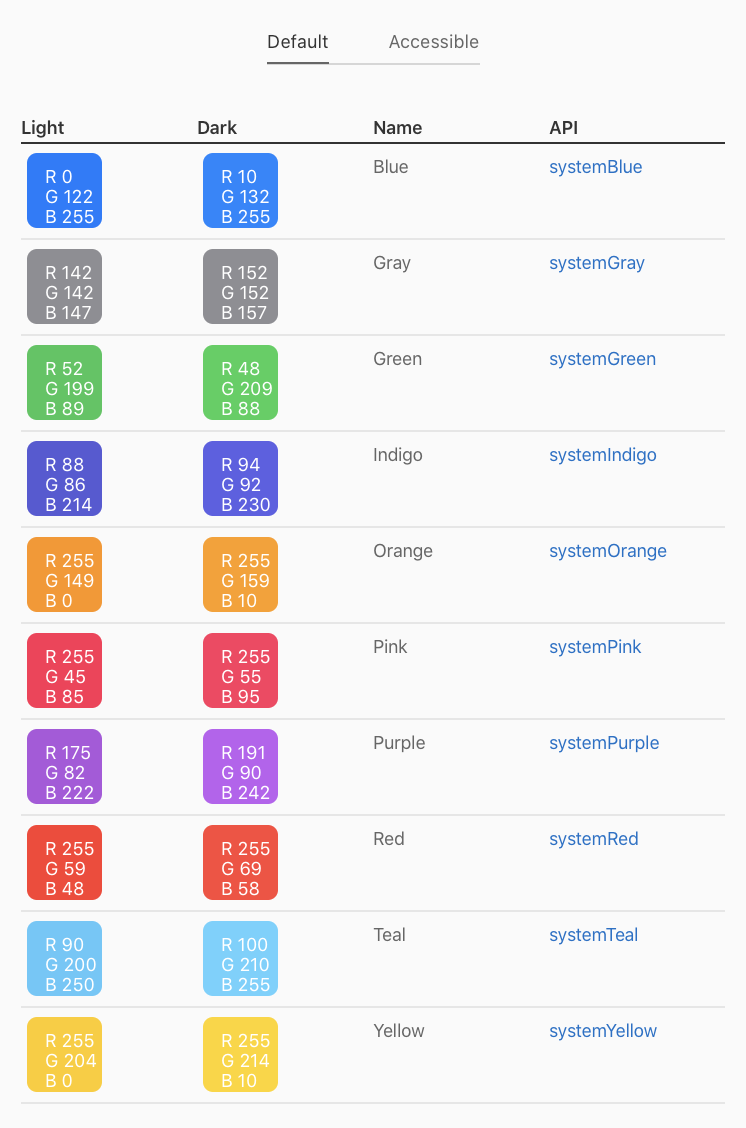Open the systemGray API link
Viewport: 746px width, 1128px height.
[x=596, y=263]
